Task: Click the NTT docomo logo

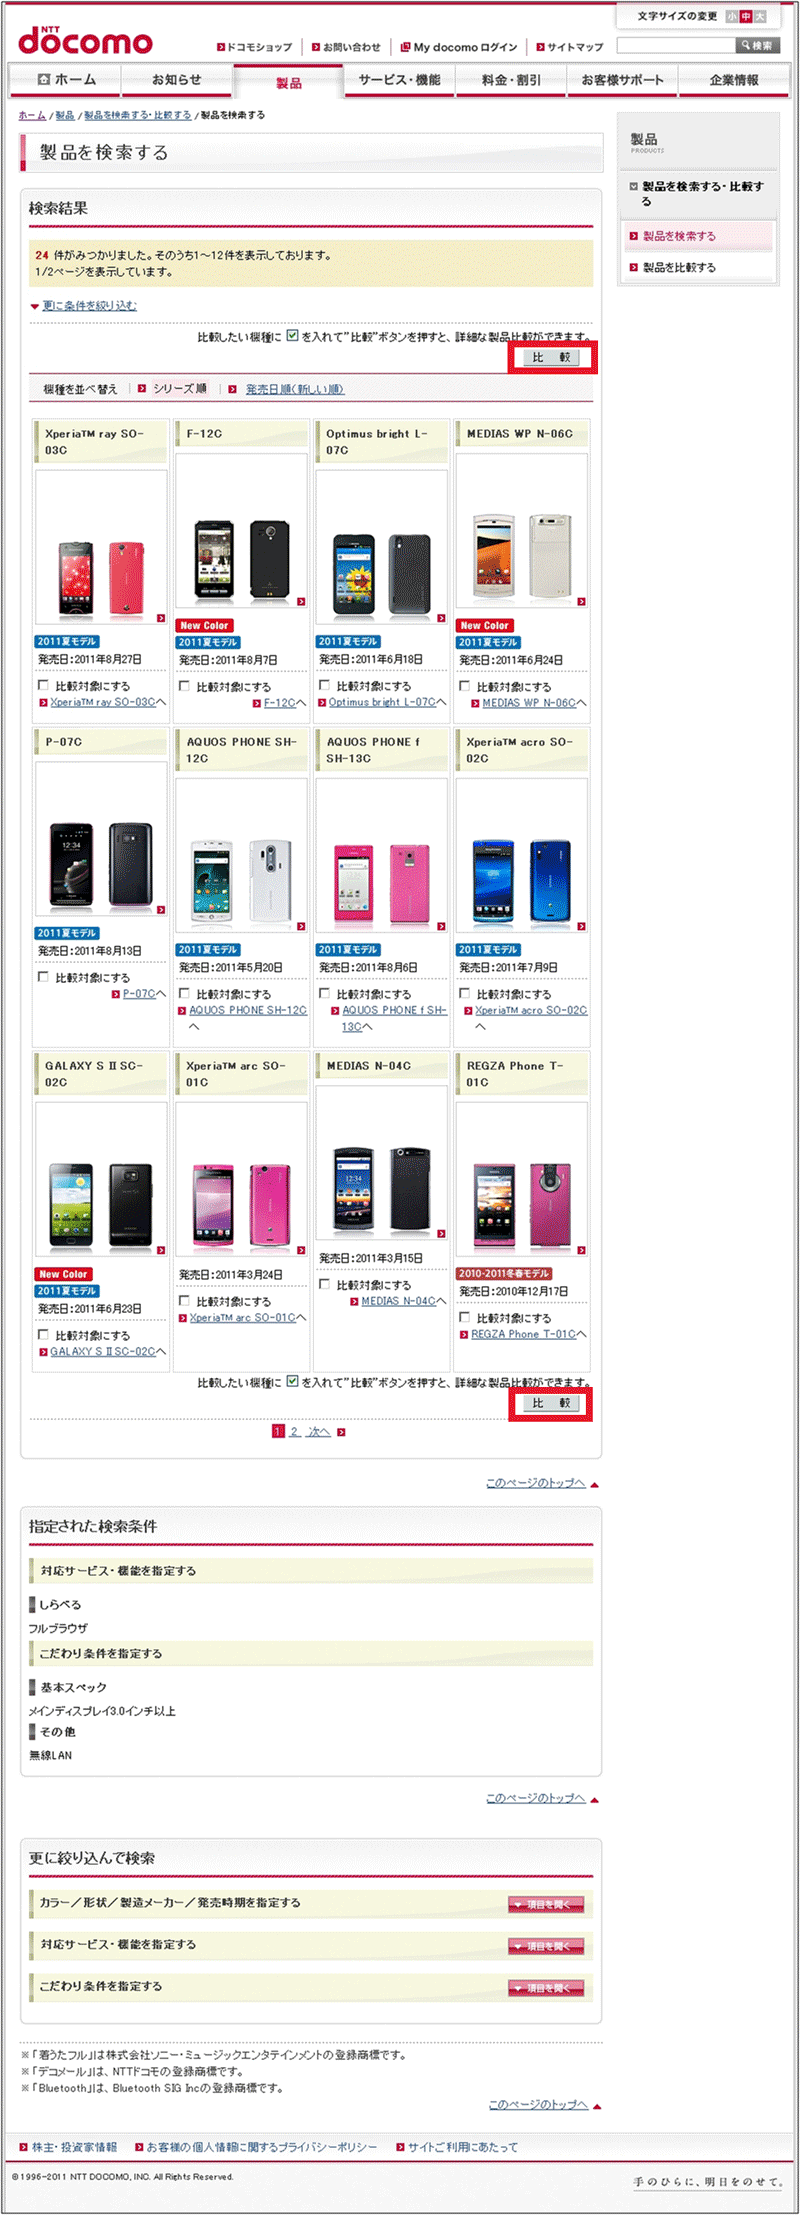Action: [x=85, y=39]
